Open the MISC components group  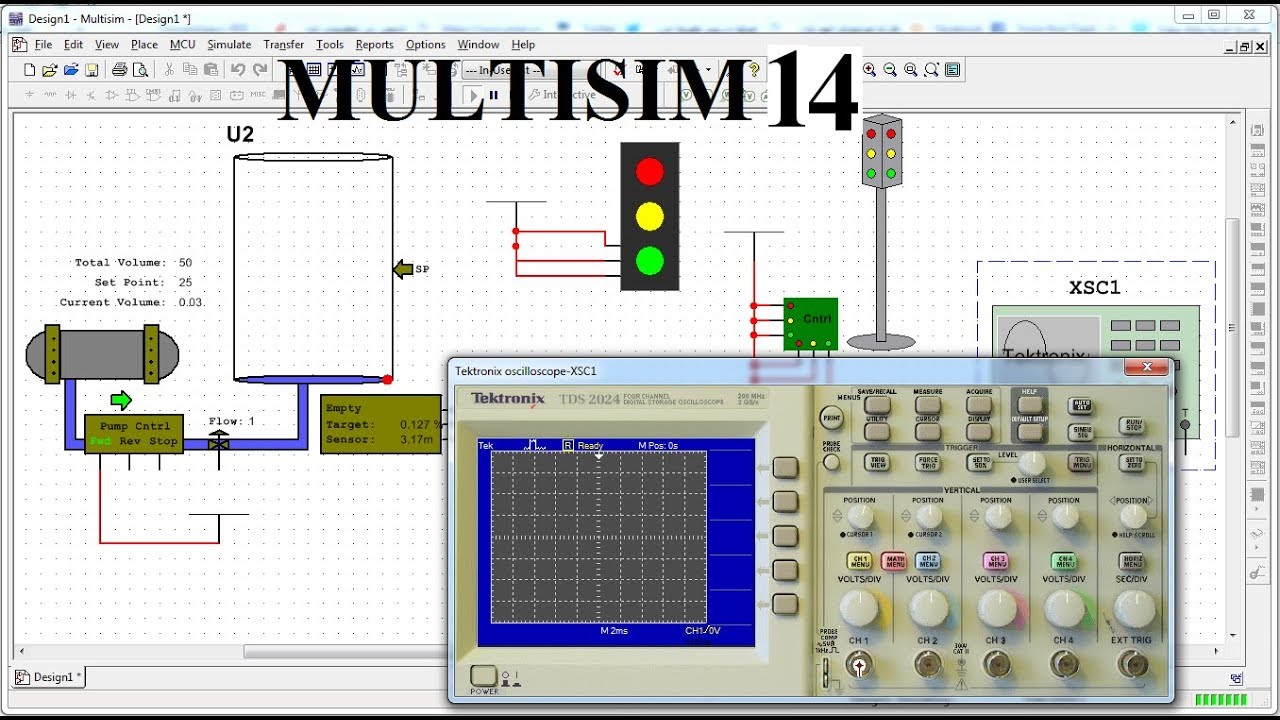[x=258, y=96]
